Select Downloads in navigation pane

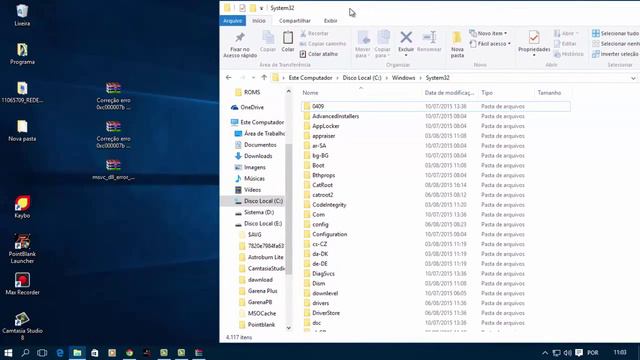(x=253, y=156)
